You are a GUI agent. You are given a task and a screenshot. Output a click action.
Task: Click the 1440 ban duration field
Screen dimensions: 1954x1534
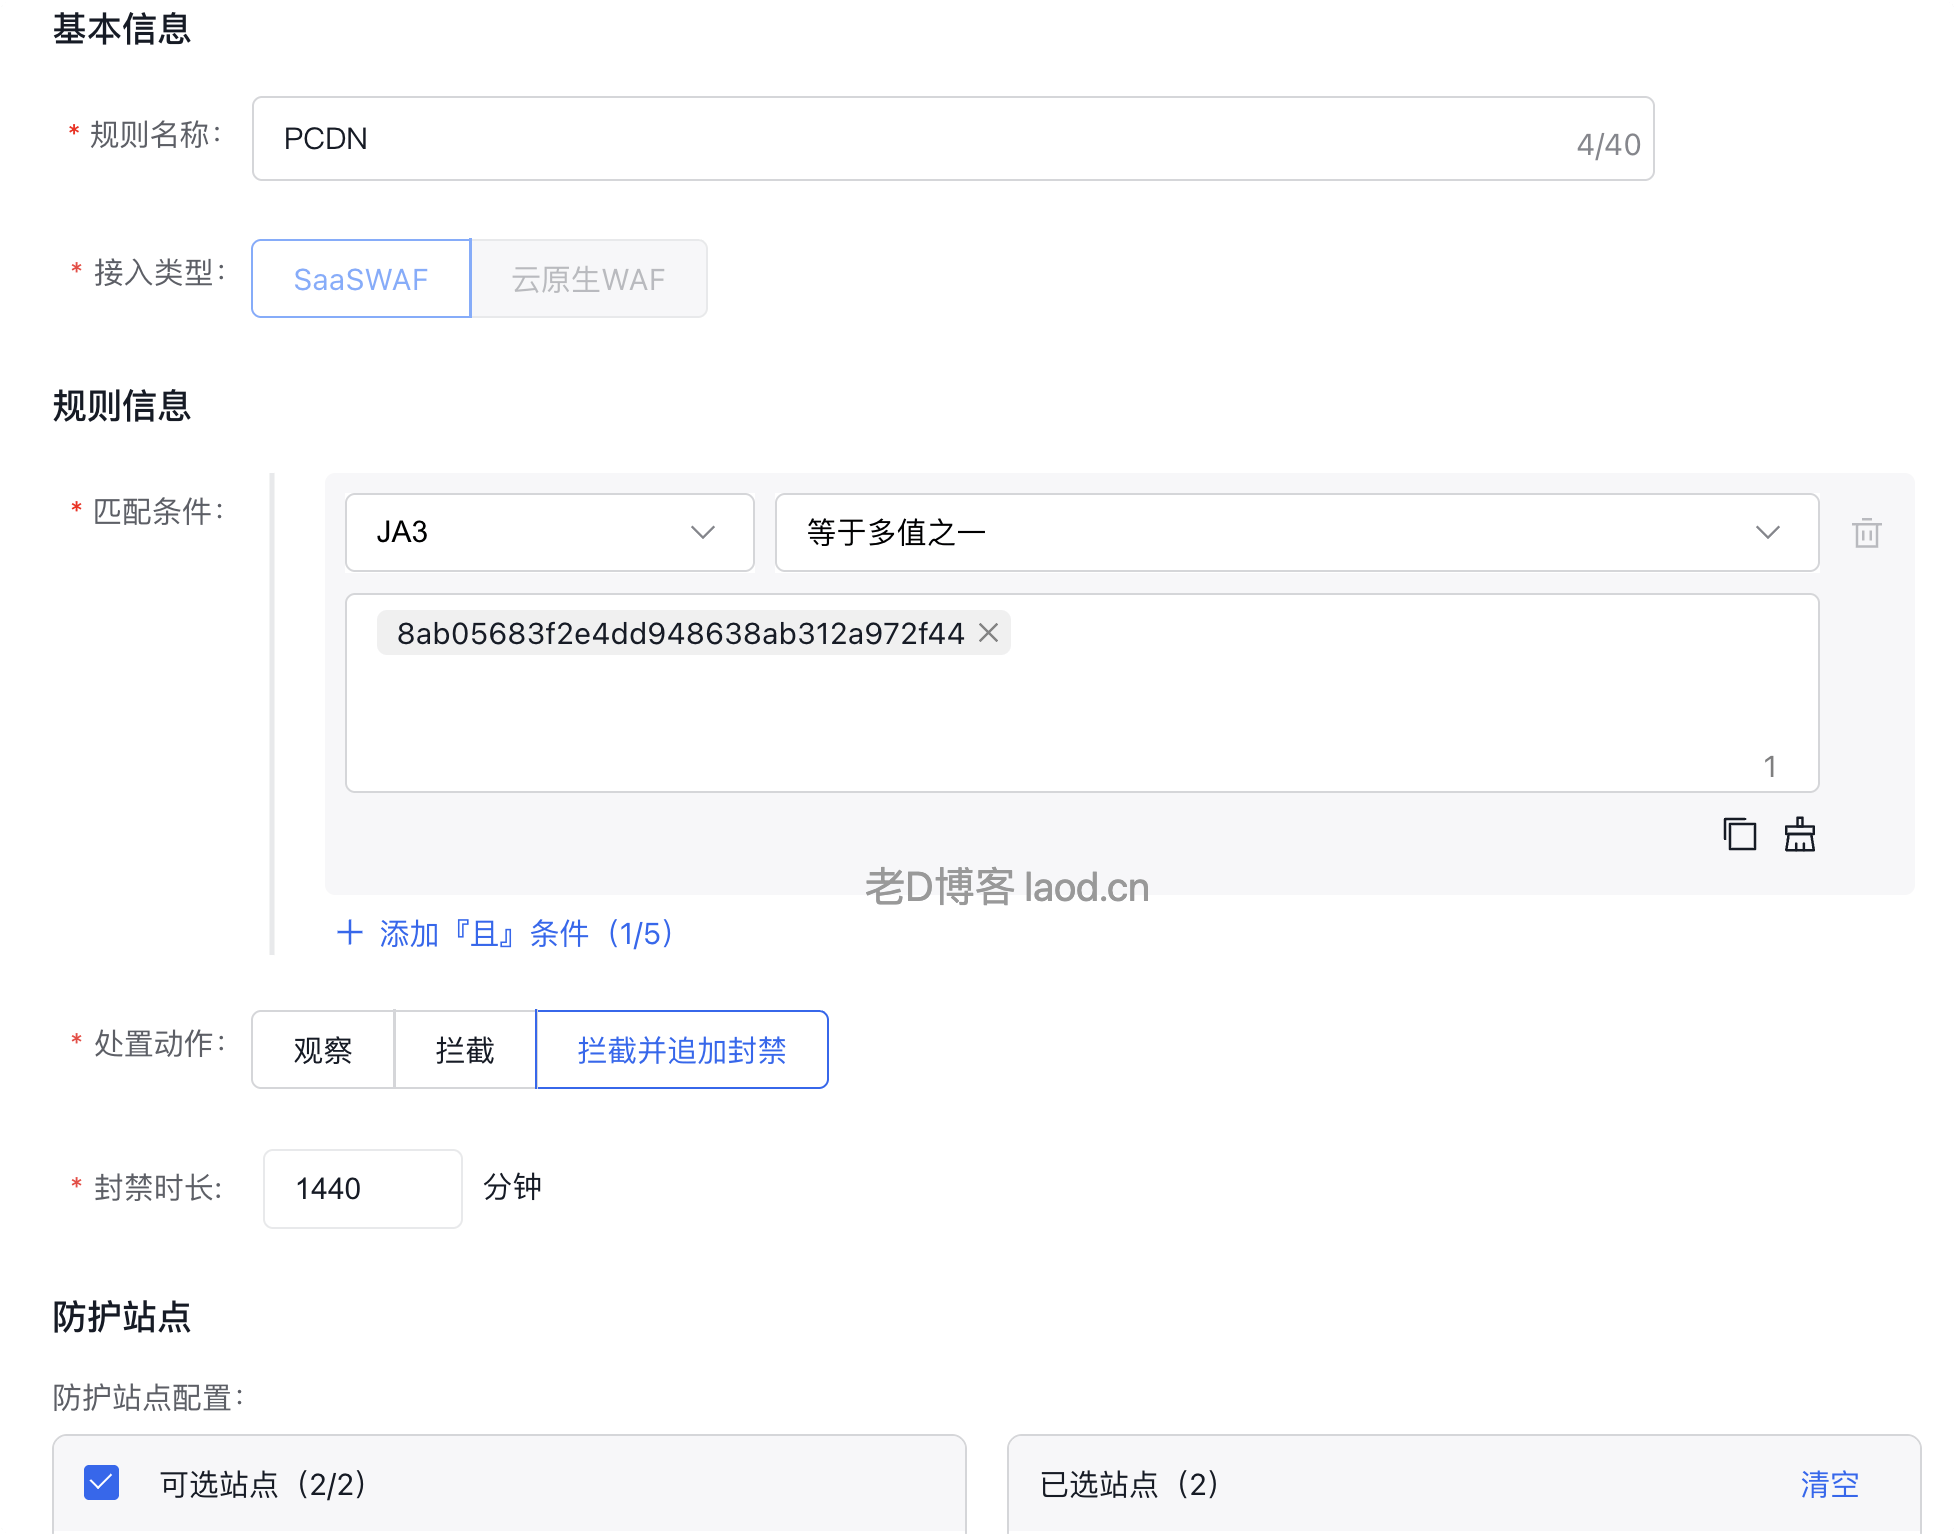[x=362, y=1188]
